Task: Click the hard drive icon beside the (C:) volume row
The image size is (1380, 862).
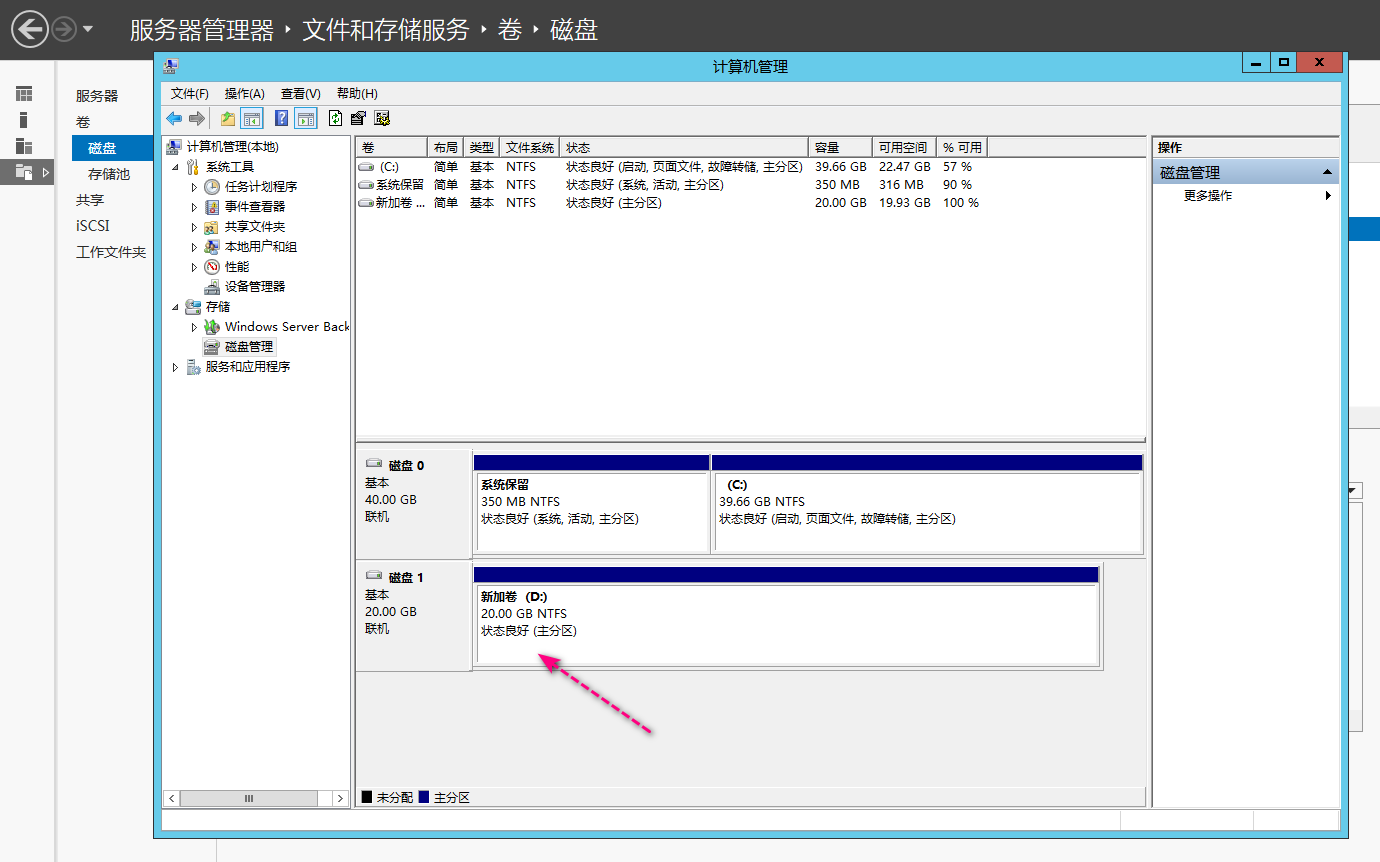Action: [x=367, y=167]
